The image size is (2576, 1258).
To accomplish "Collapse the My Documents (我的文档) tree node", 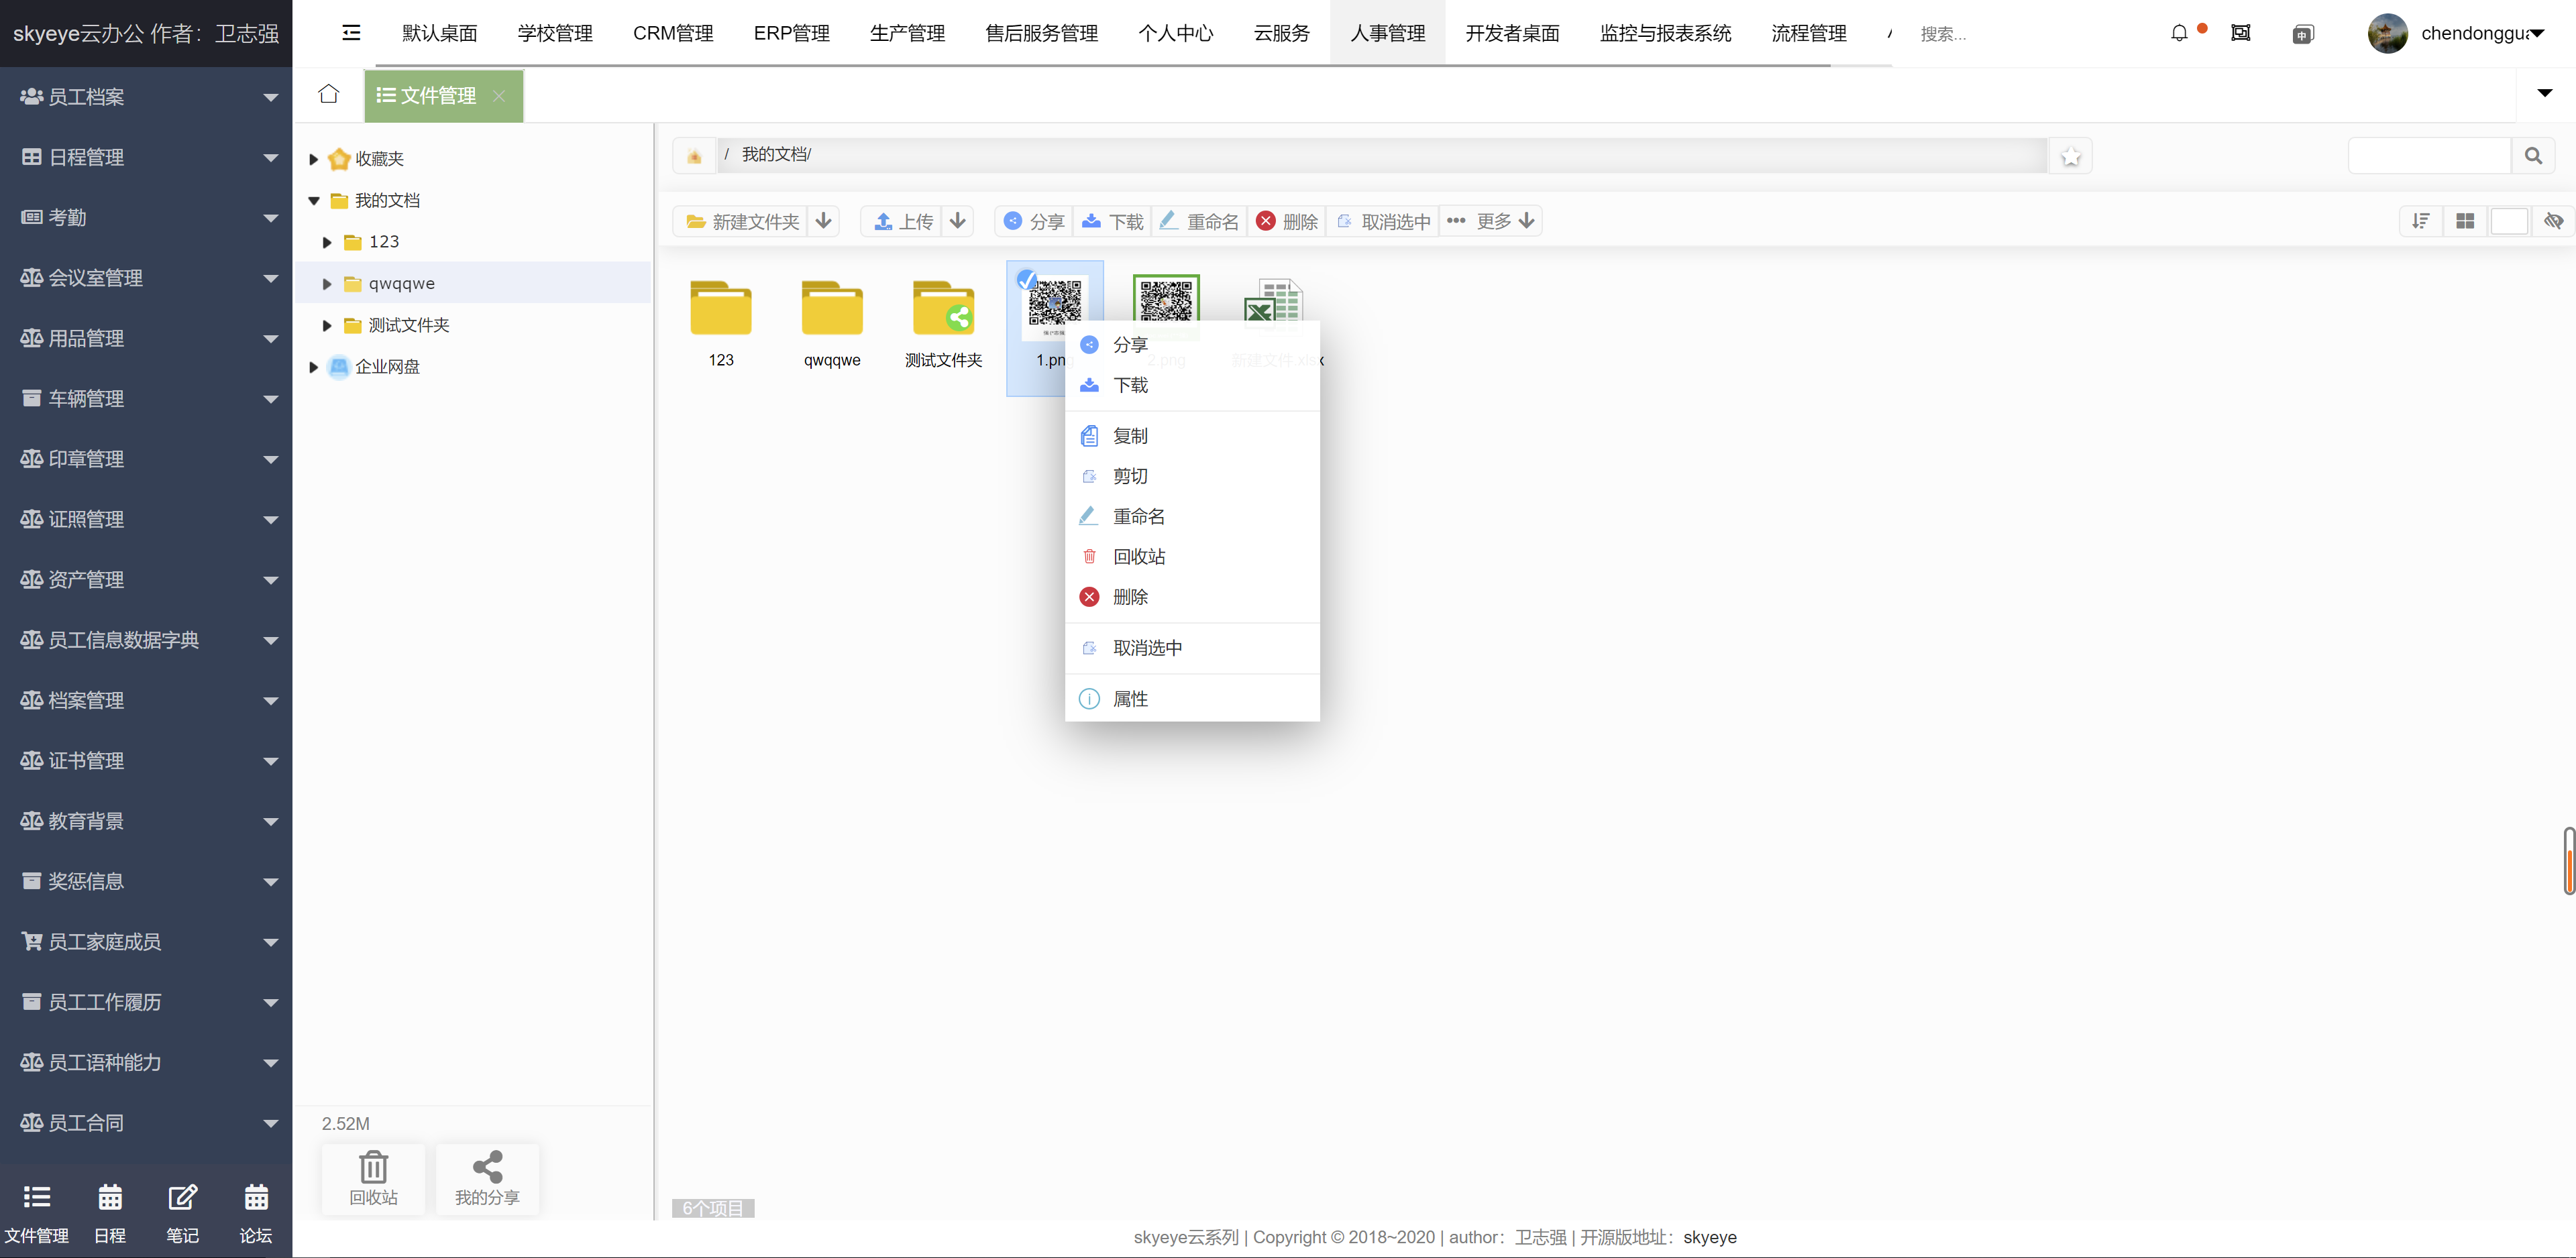I will (x=314, y=201).
